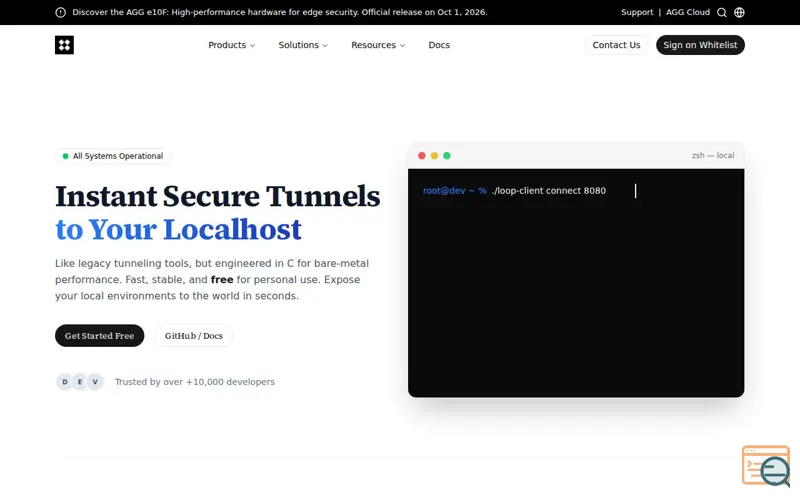Click the AGG e10F announcement text

coord(280,12)
